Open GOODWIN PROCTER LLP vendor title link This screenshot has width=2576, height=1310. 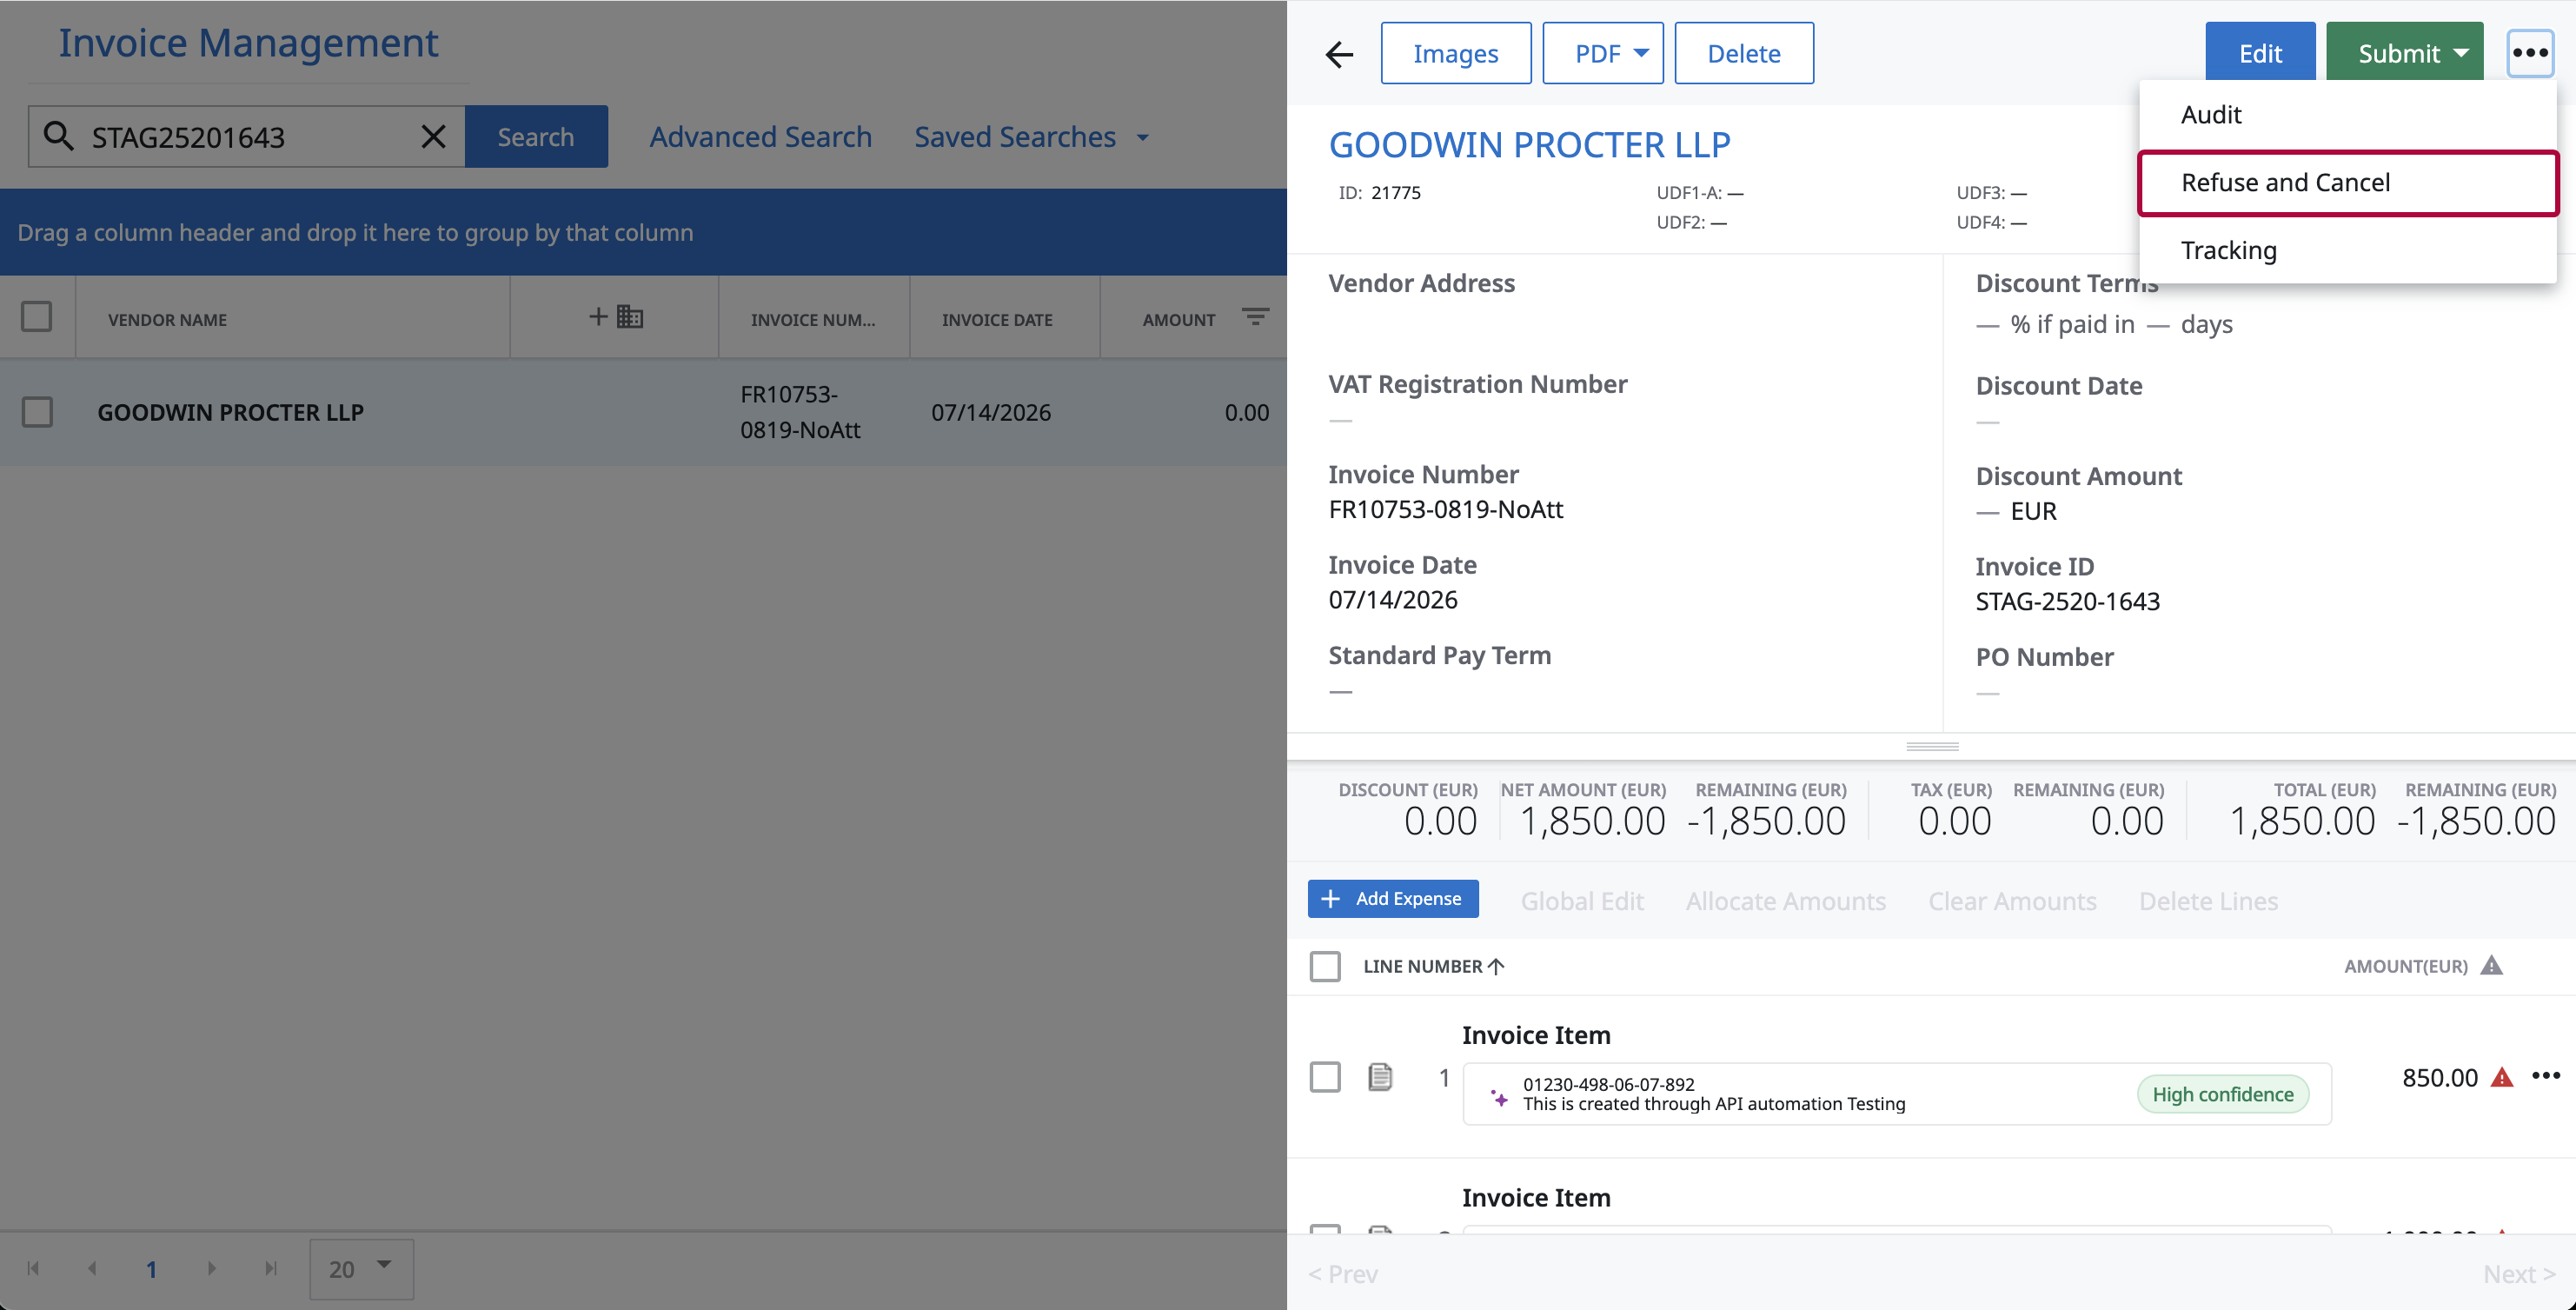click(1529, 144)
